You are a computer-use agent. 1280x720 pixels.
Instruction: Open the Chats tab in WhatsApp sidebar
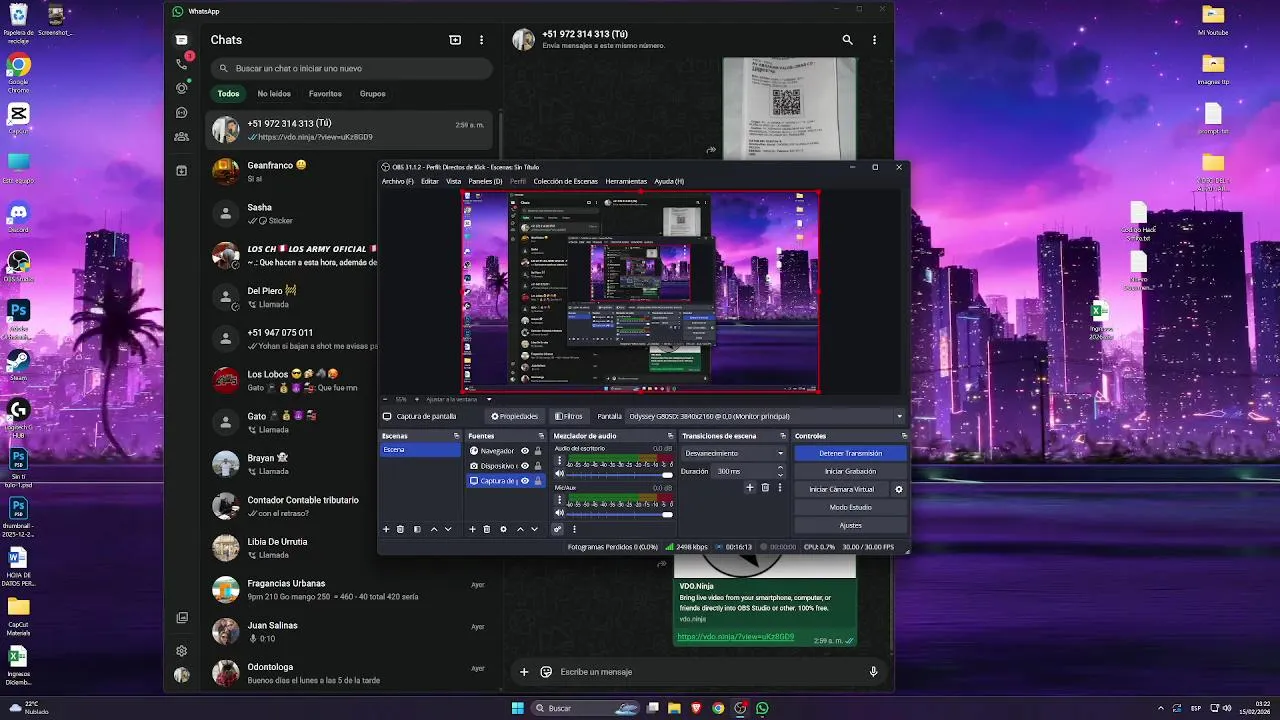pos(181,40)
